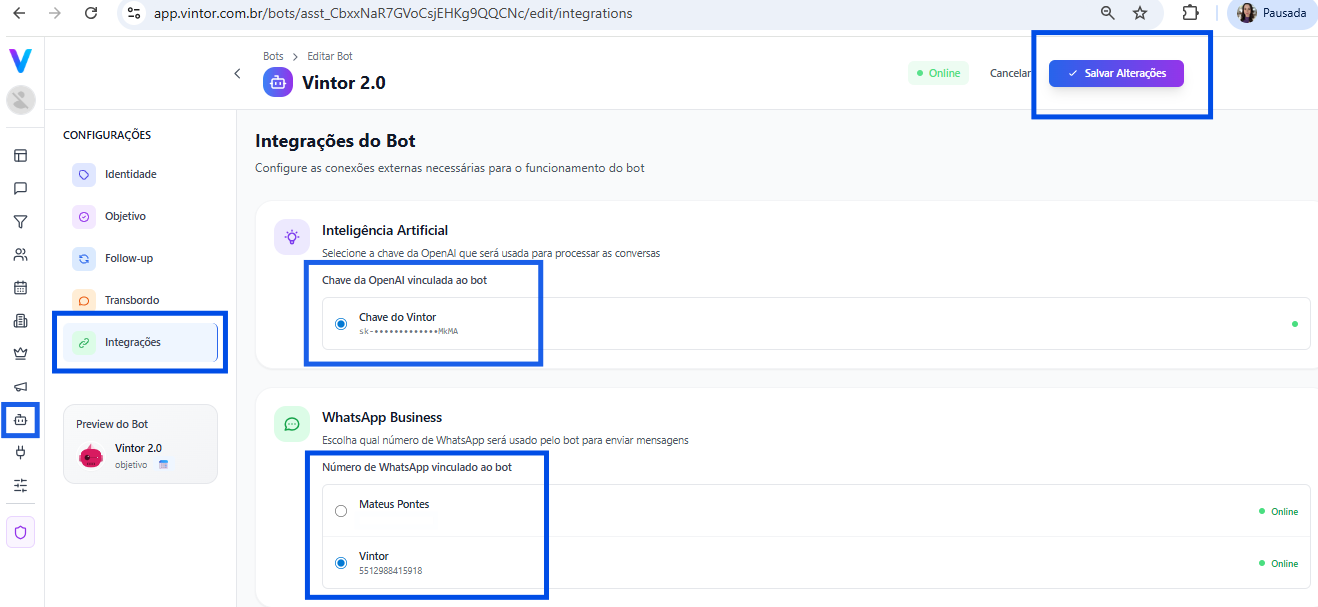The width and height of the screenshot is (1318, 607).
Task: Open the bots robot icon in sidebar
Action: (x=21, y=420)
